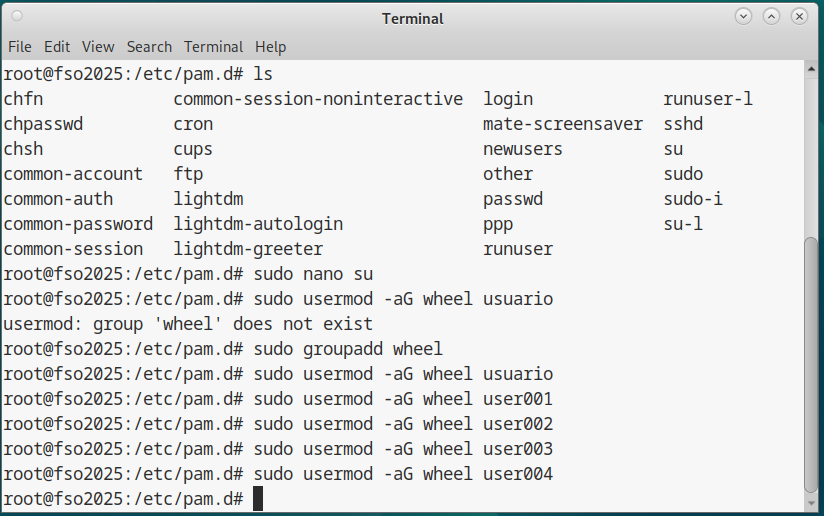Click the sshd file name

[683, 124]
